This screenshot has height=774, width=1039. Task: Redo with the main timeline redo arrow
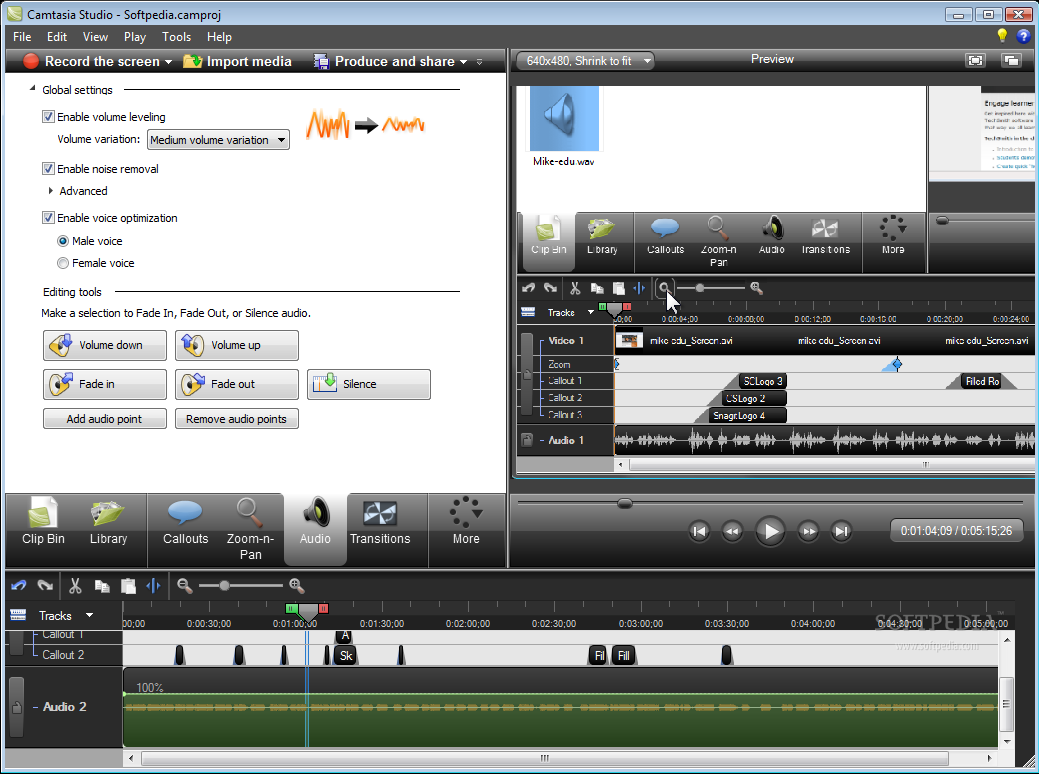tap(45, 585)
